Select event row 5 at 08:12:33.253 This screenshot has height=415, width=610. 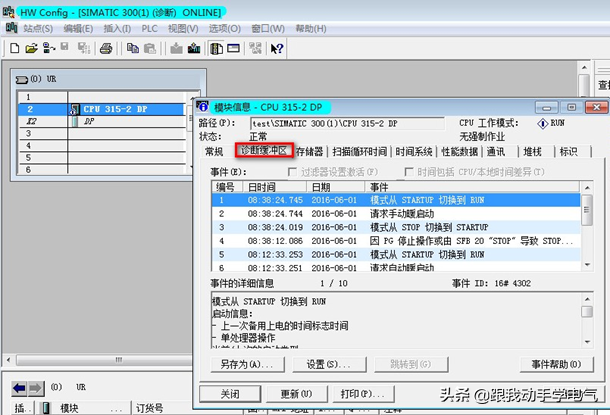click(x=396, y=254)
